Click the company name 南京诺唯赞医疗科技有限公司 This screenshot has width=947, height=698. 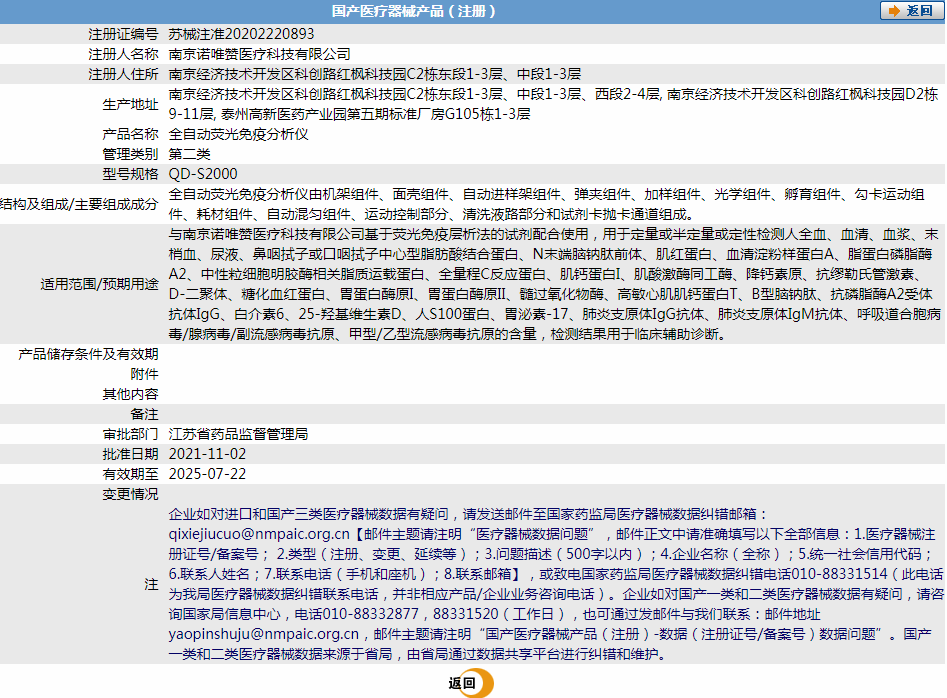point(253,52)
